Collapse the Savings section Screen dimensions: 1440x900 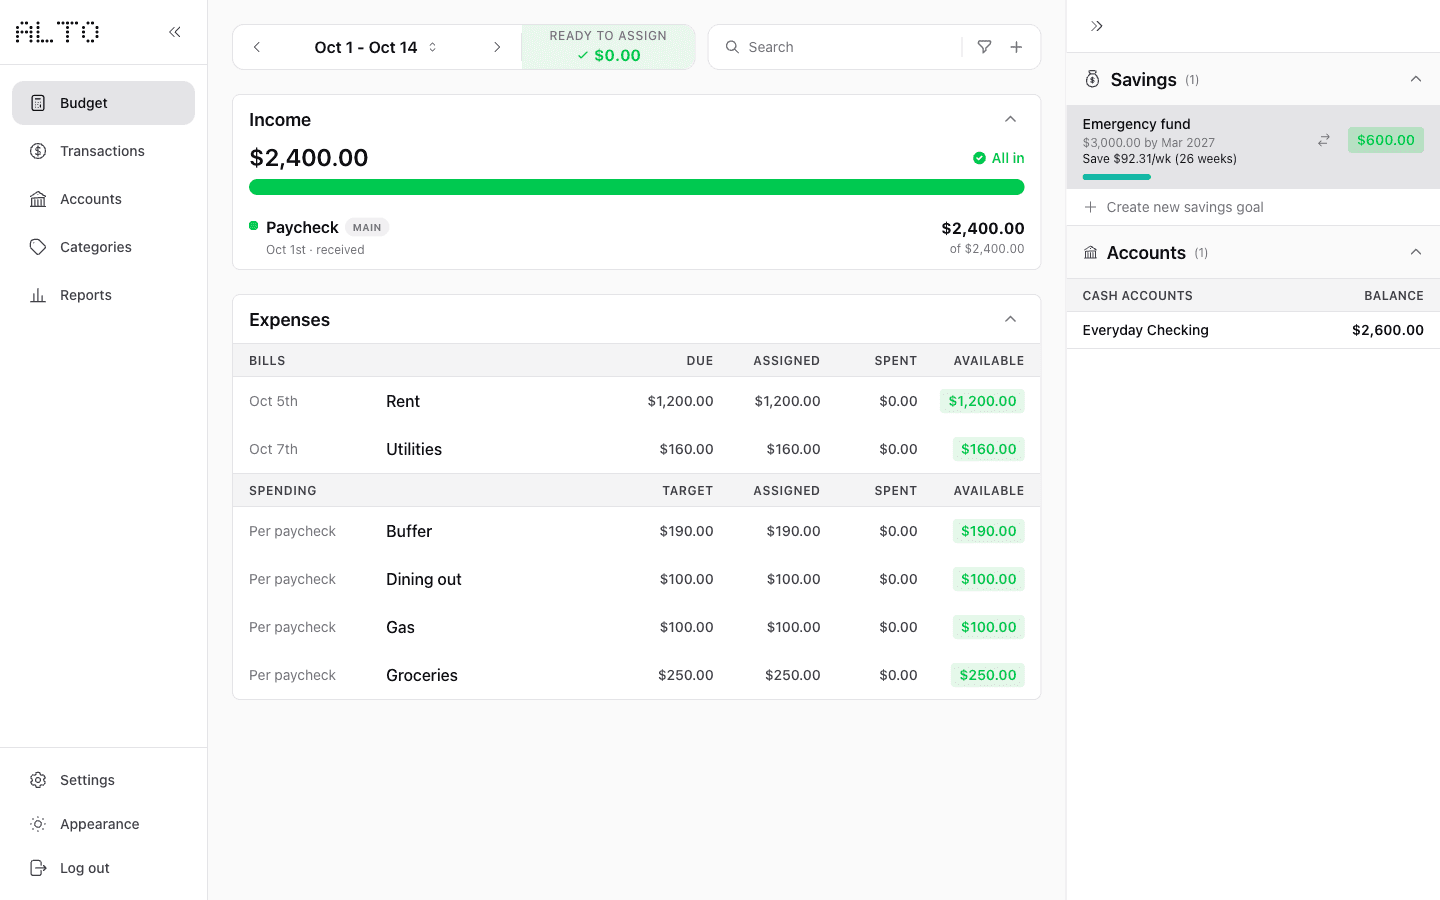[1415, 79]
